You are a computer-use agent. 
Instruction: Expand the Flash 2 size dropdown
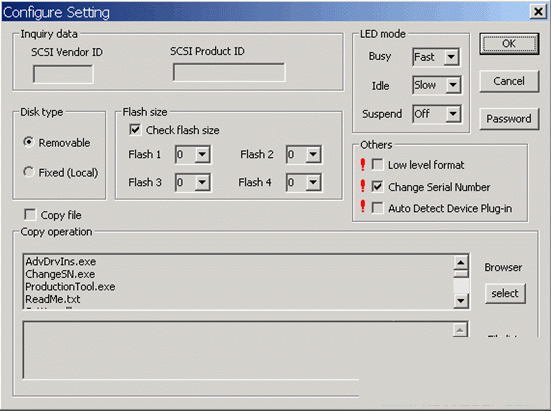313,154
